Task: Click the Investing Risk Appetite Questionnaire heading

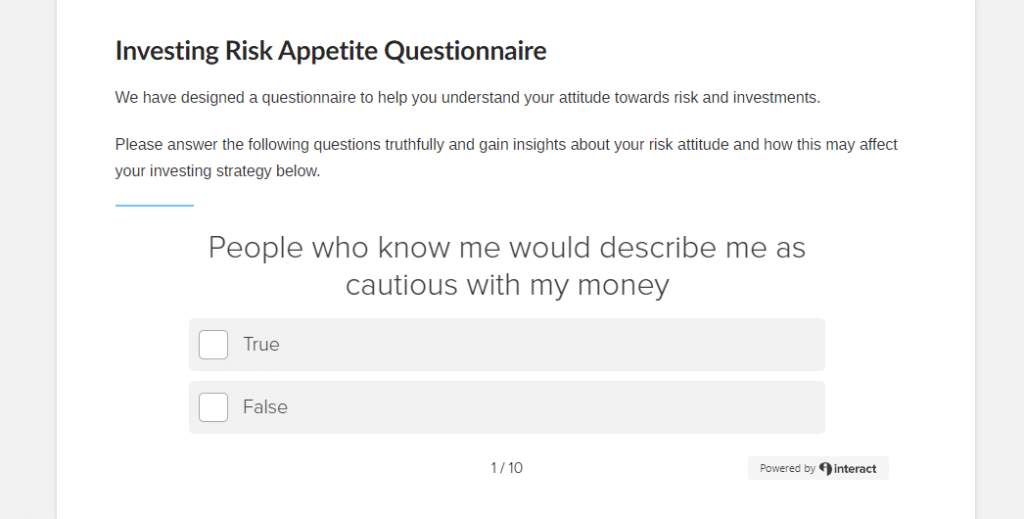Action: click(x=330, y=50)
